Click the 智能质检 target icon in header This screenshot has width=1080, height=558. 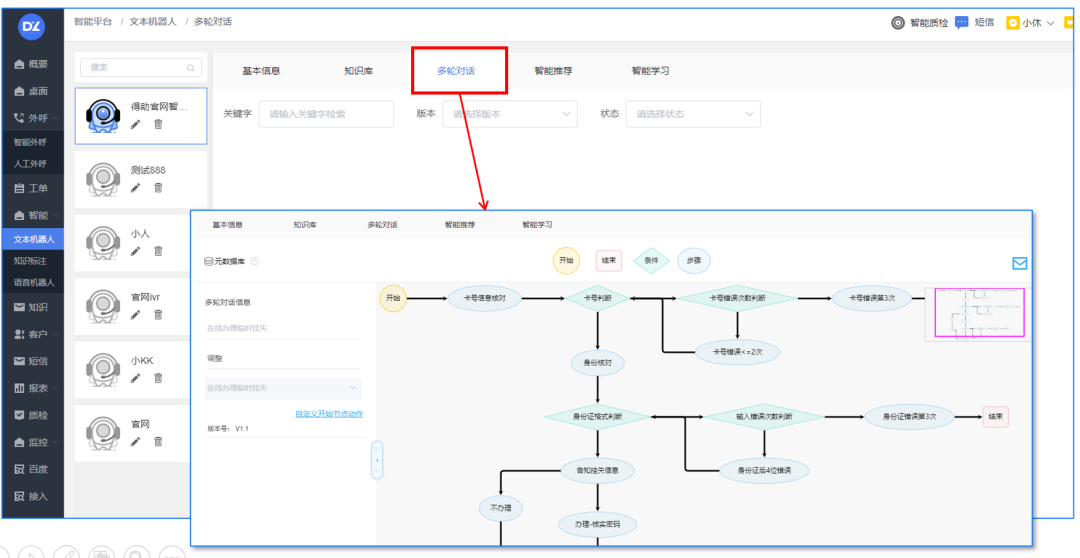pyautogui.click(x=898, y=23)
